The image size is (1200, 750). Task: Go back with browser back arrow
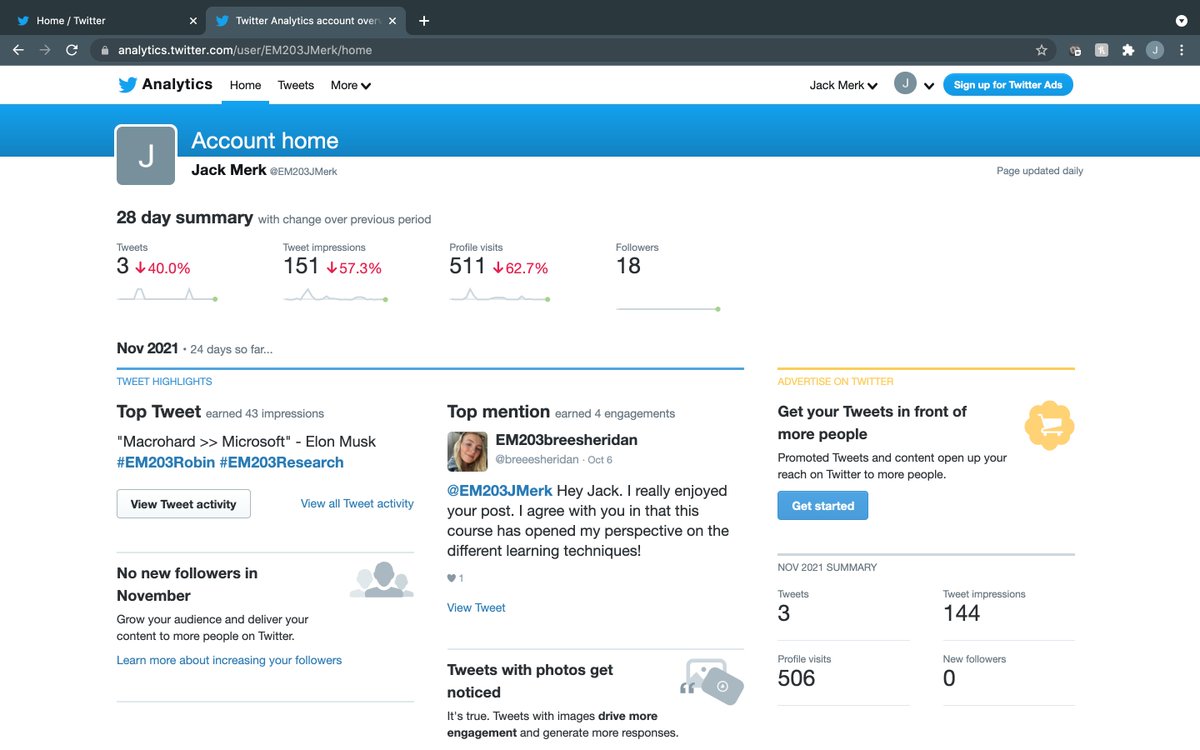click(18, 50)
